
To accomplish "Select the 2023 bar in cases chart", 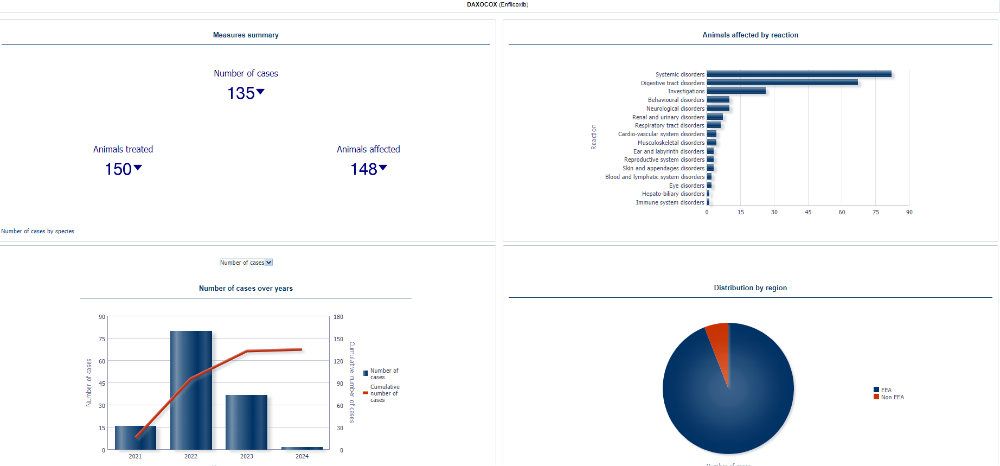I will coord(246,422).
